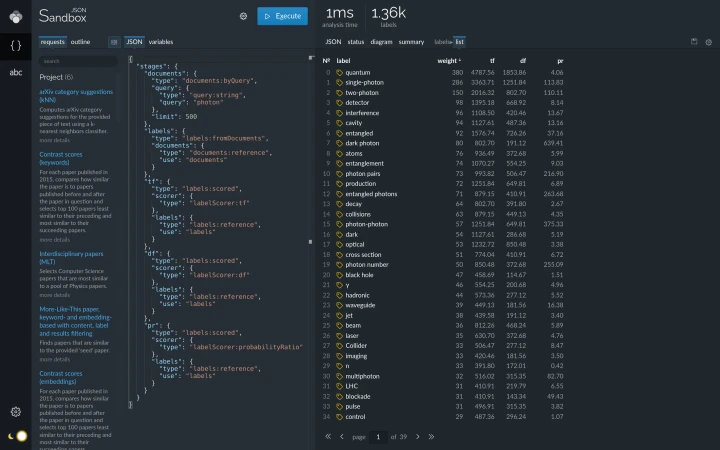Open the 'More-Like-This paper' request
The image size is (720, 450).
point(75,321)
